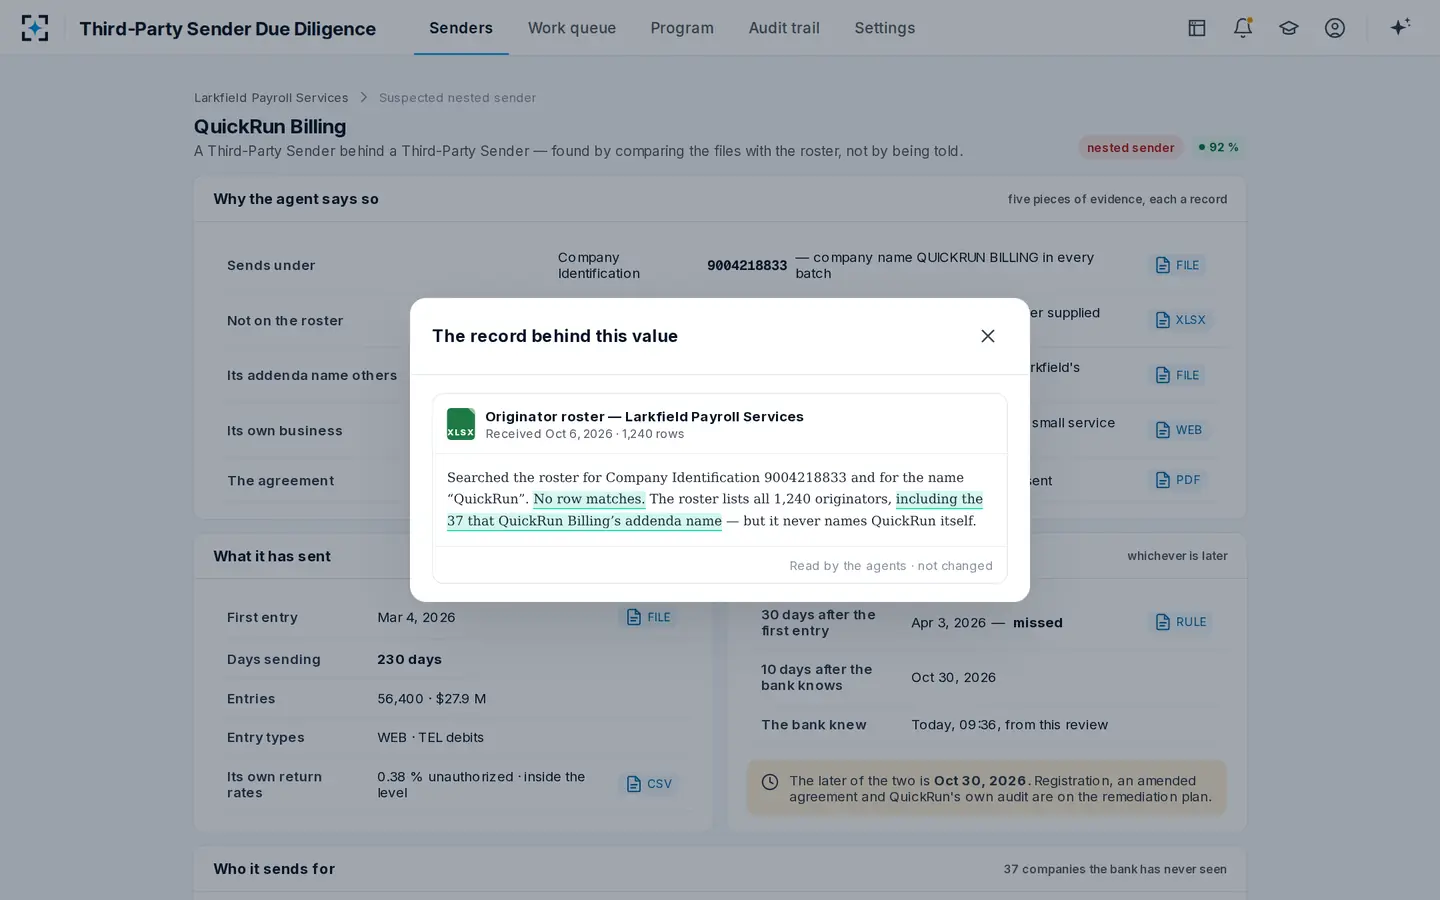Screen dimensions: 1440x900
Task: Click 'What it has sent' heading
Action: click(272, 556)
